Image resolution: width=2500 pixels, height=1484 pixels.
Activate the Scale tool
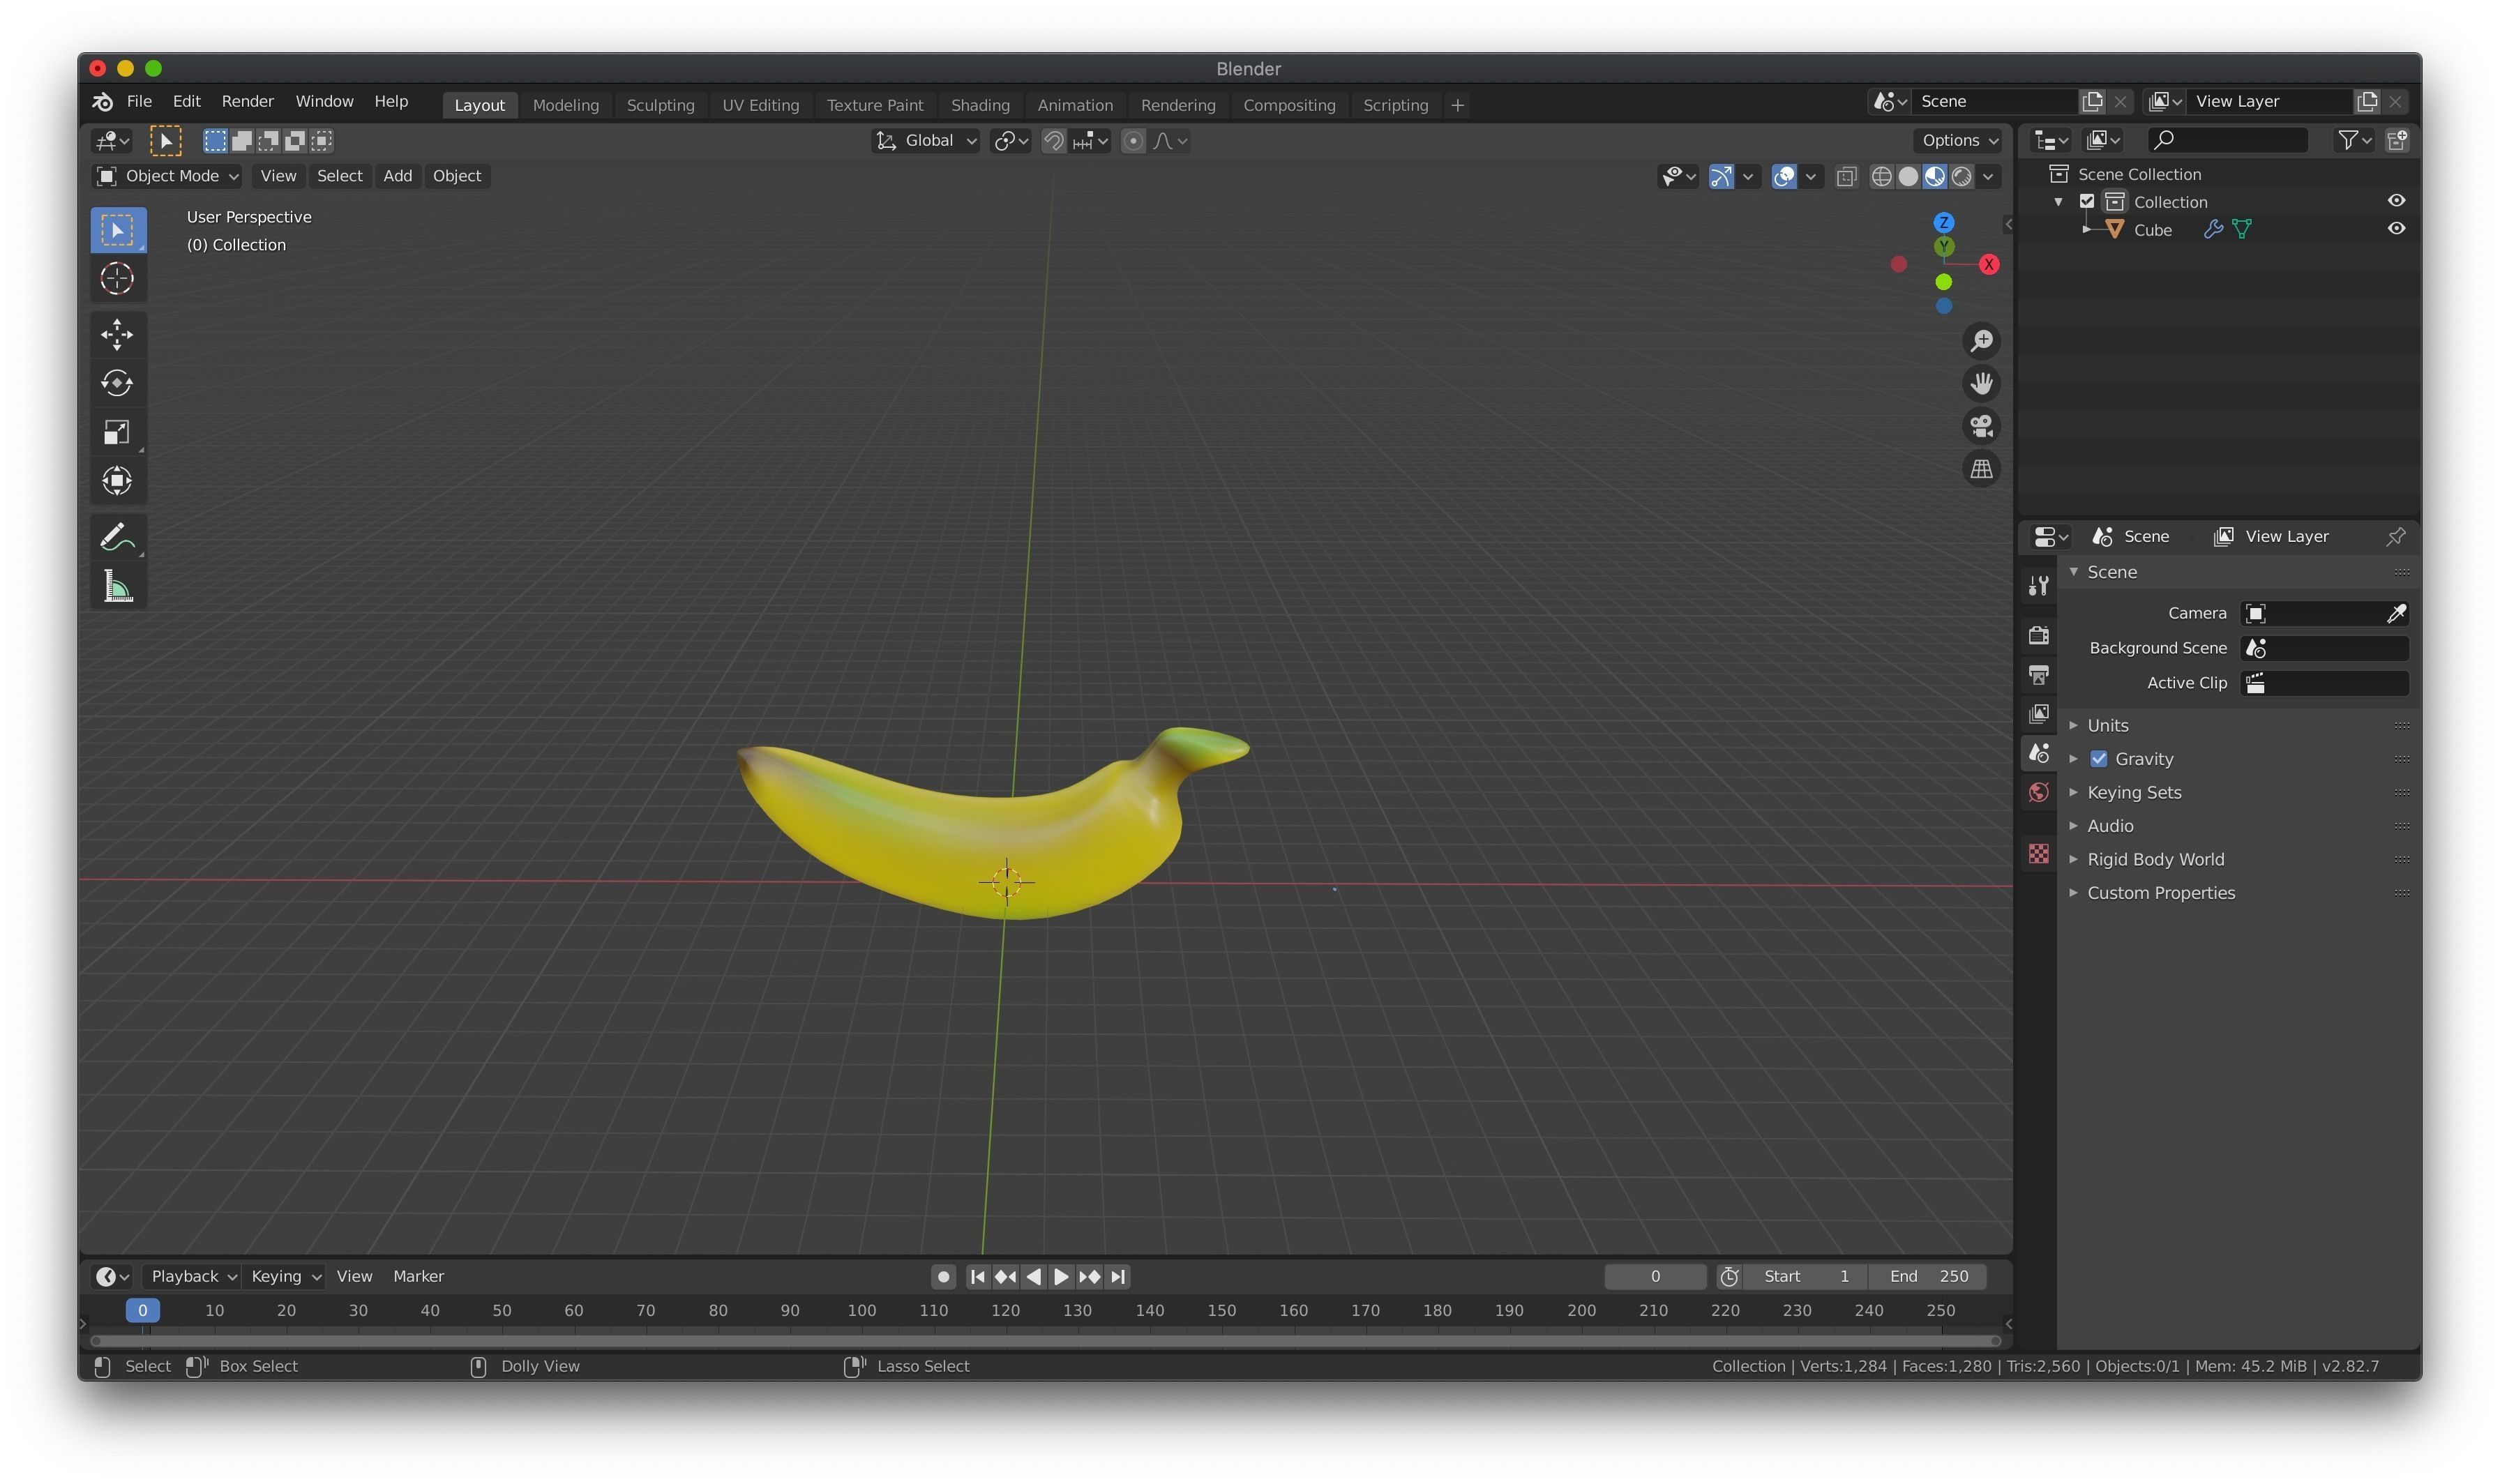pos(118,432)
